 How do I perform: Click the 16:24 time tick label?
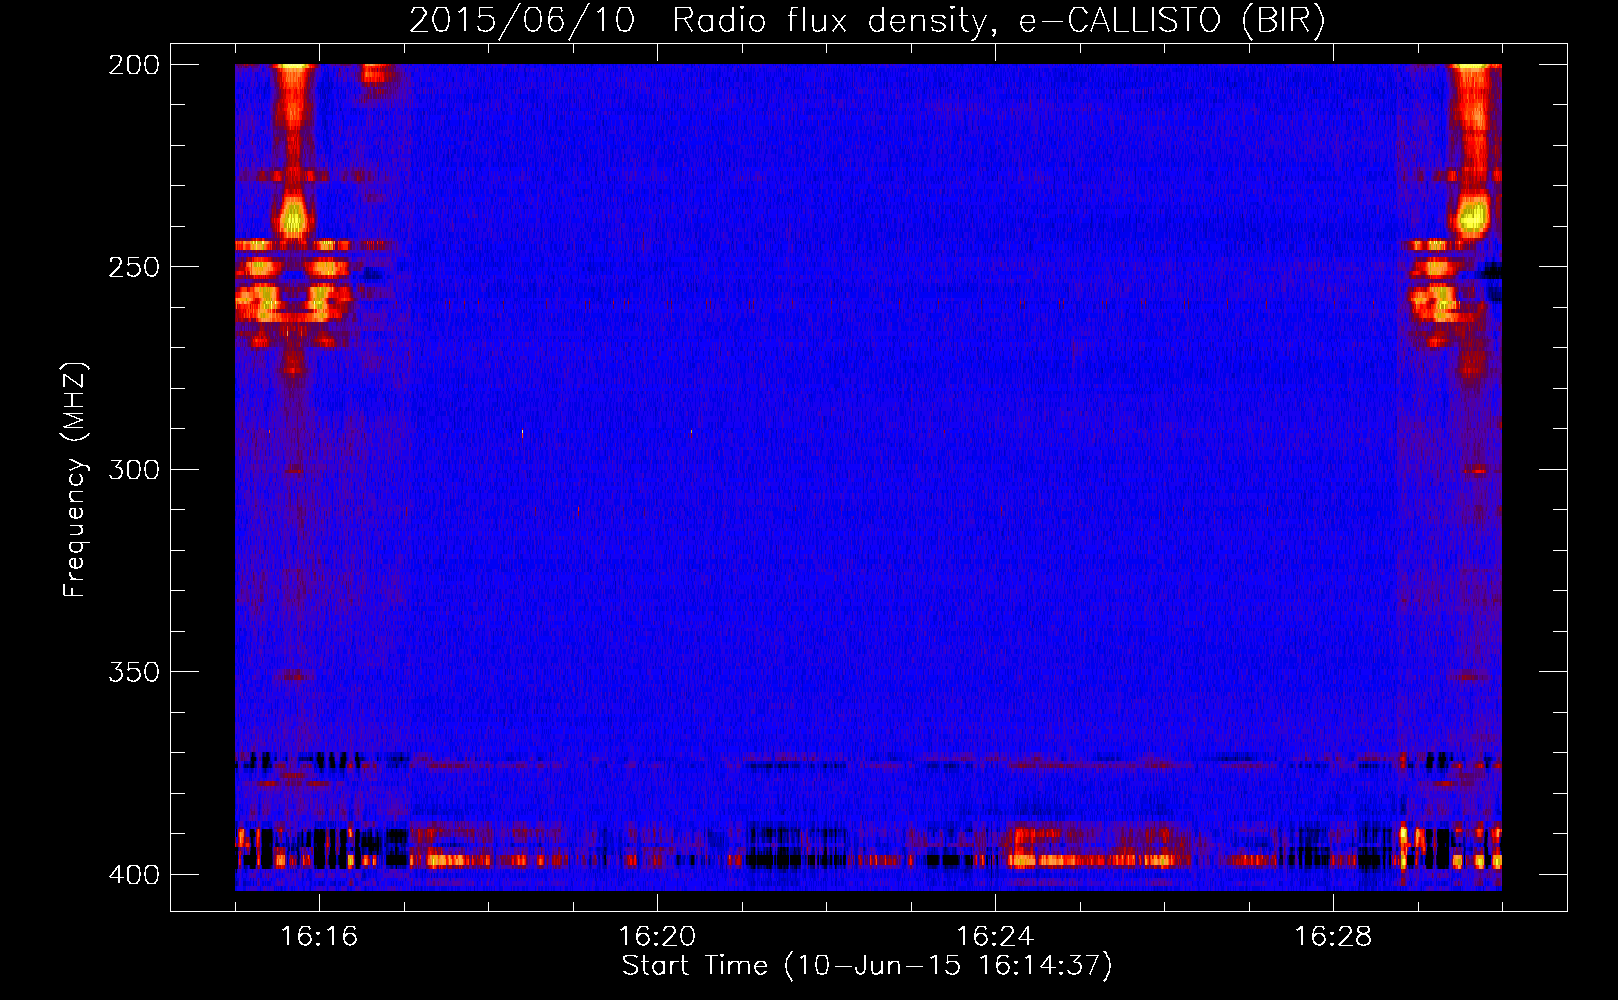click(995, 936)
